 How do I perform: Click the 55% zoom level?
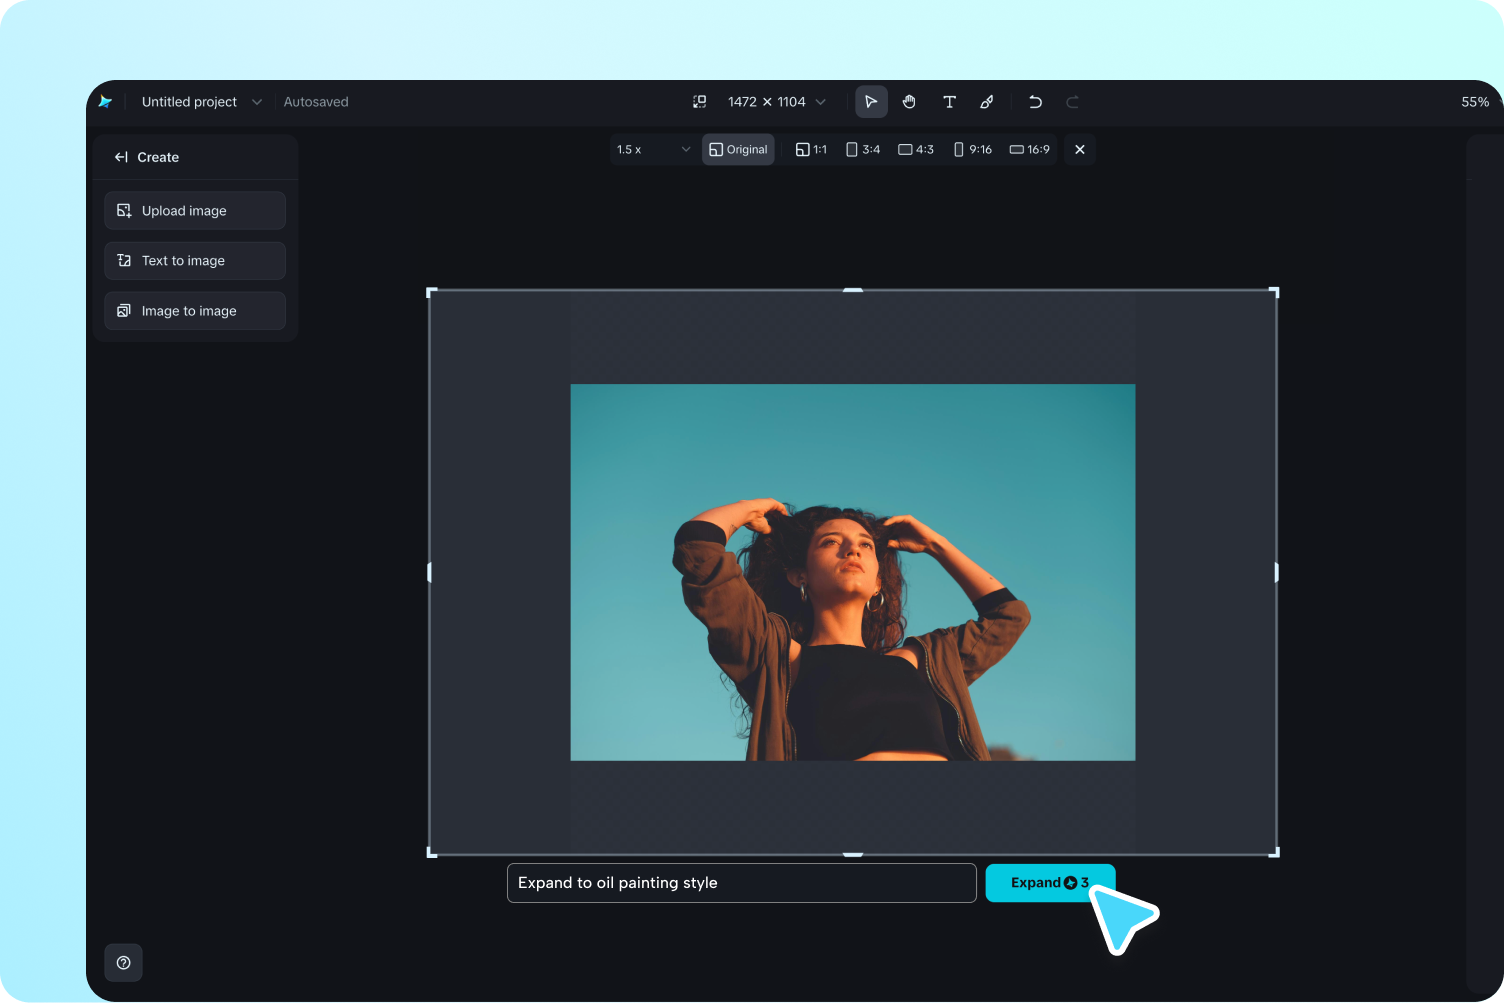tap(1475, 102)
